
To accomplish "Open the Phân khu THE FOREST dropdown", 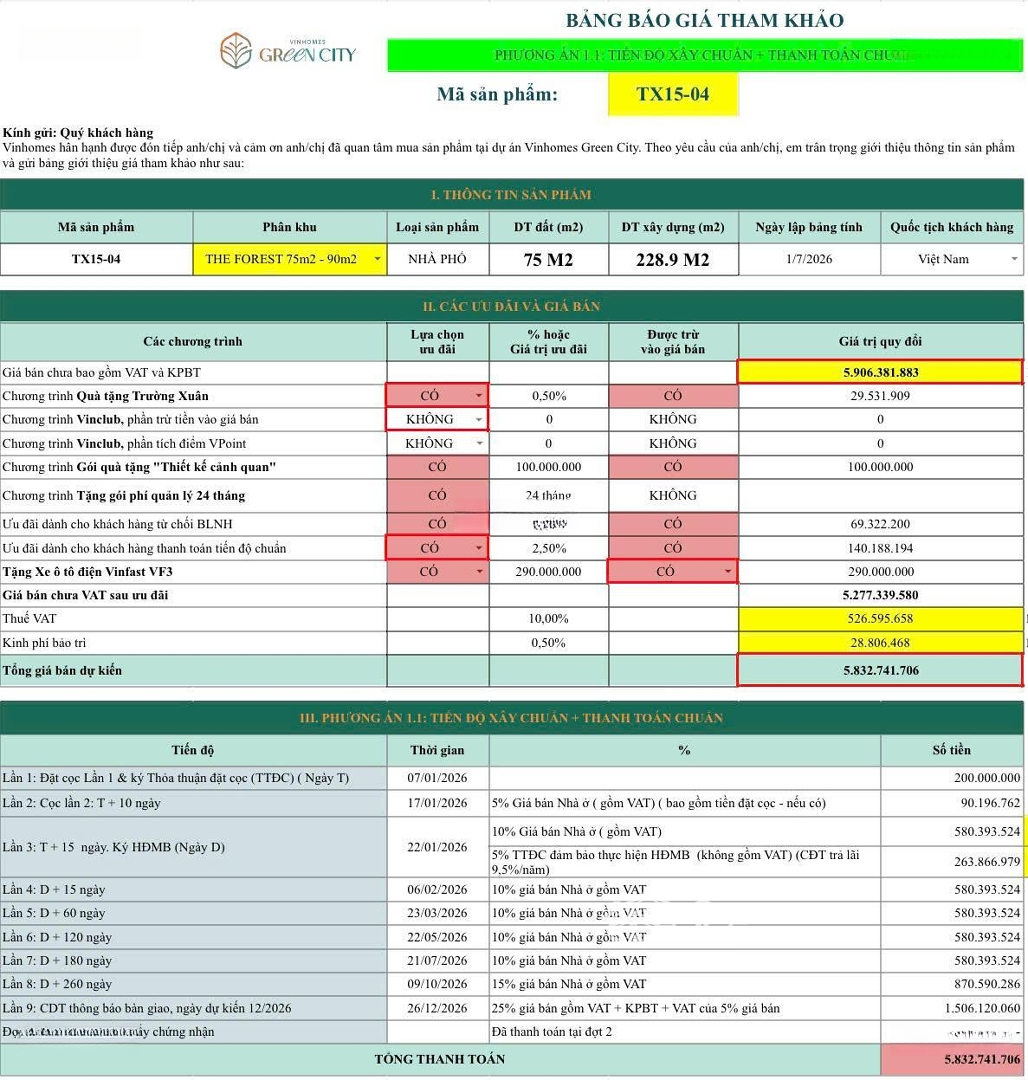I will 377,260.
